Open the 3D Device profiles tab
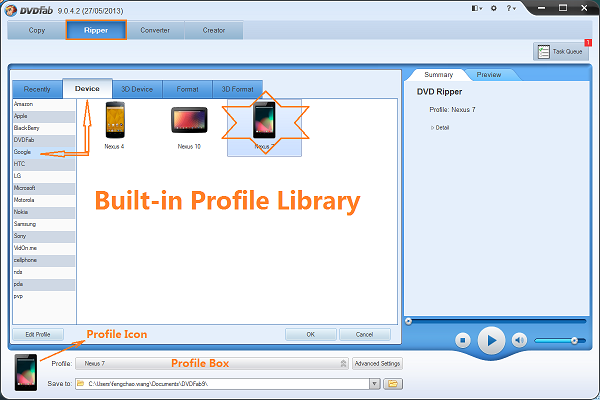The height and width of the screenshot is (400, 600). (137, 89)
